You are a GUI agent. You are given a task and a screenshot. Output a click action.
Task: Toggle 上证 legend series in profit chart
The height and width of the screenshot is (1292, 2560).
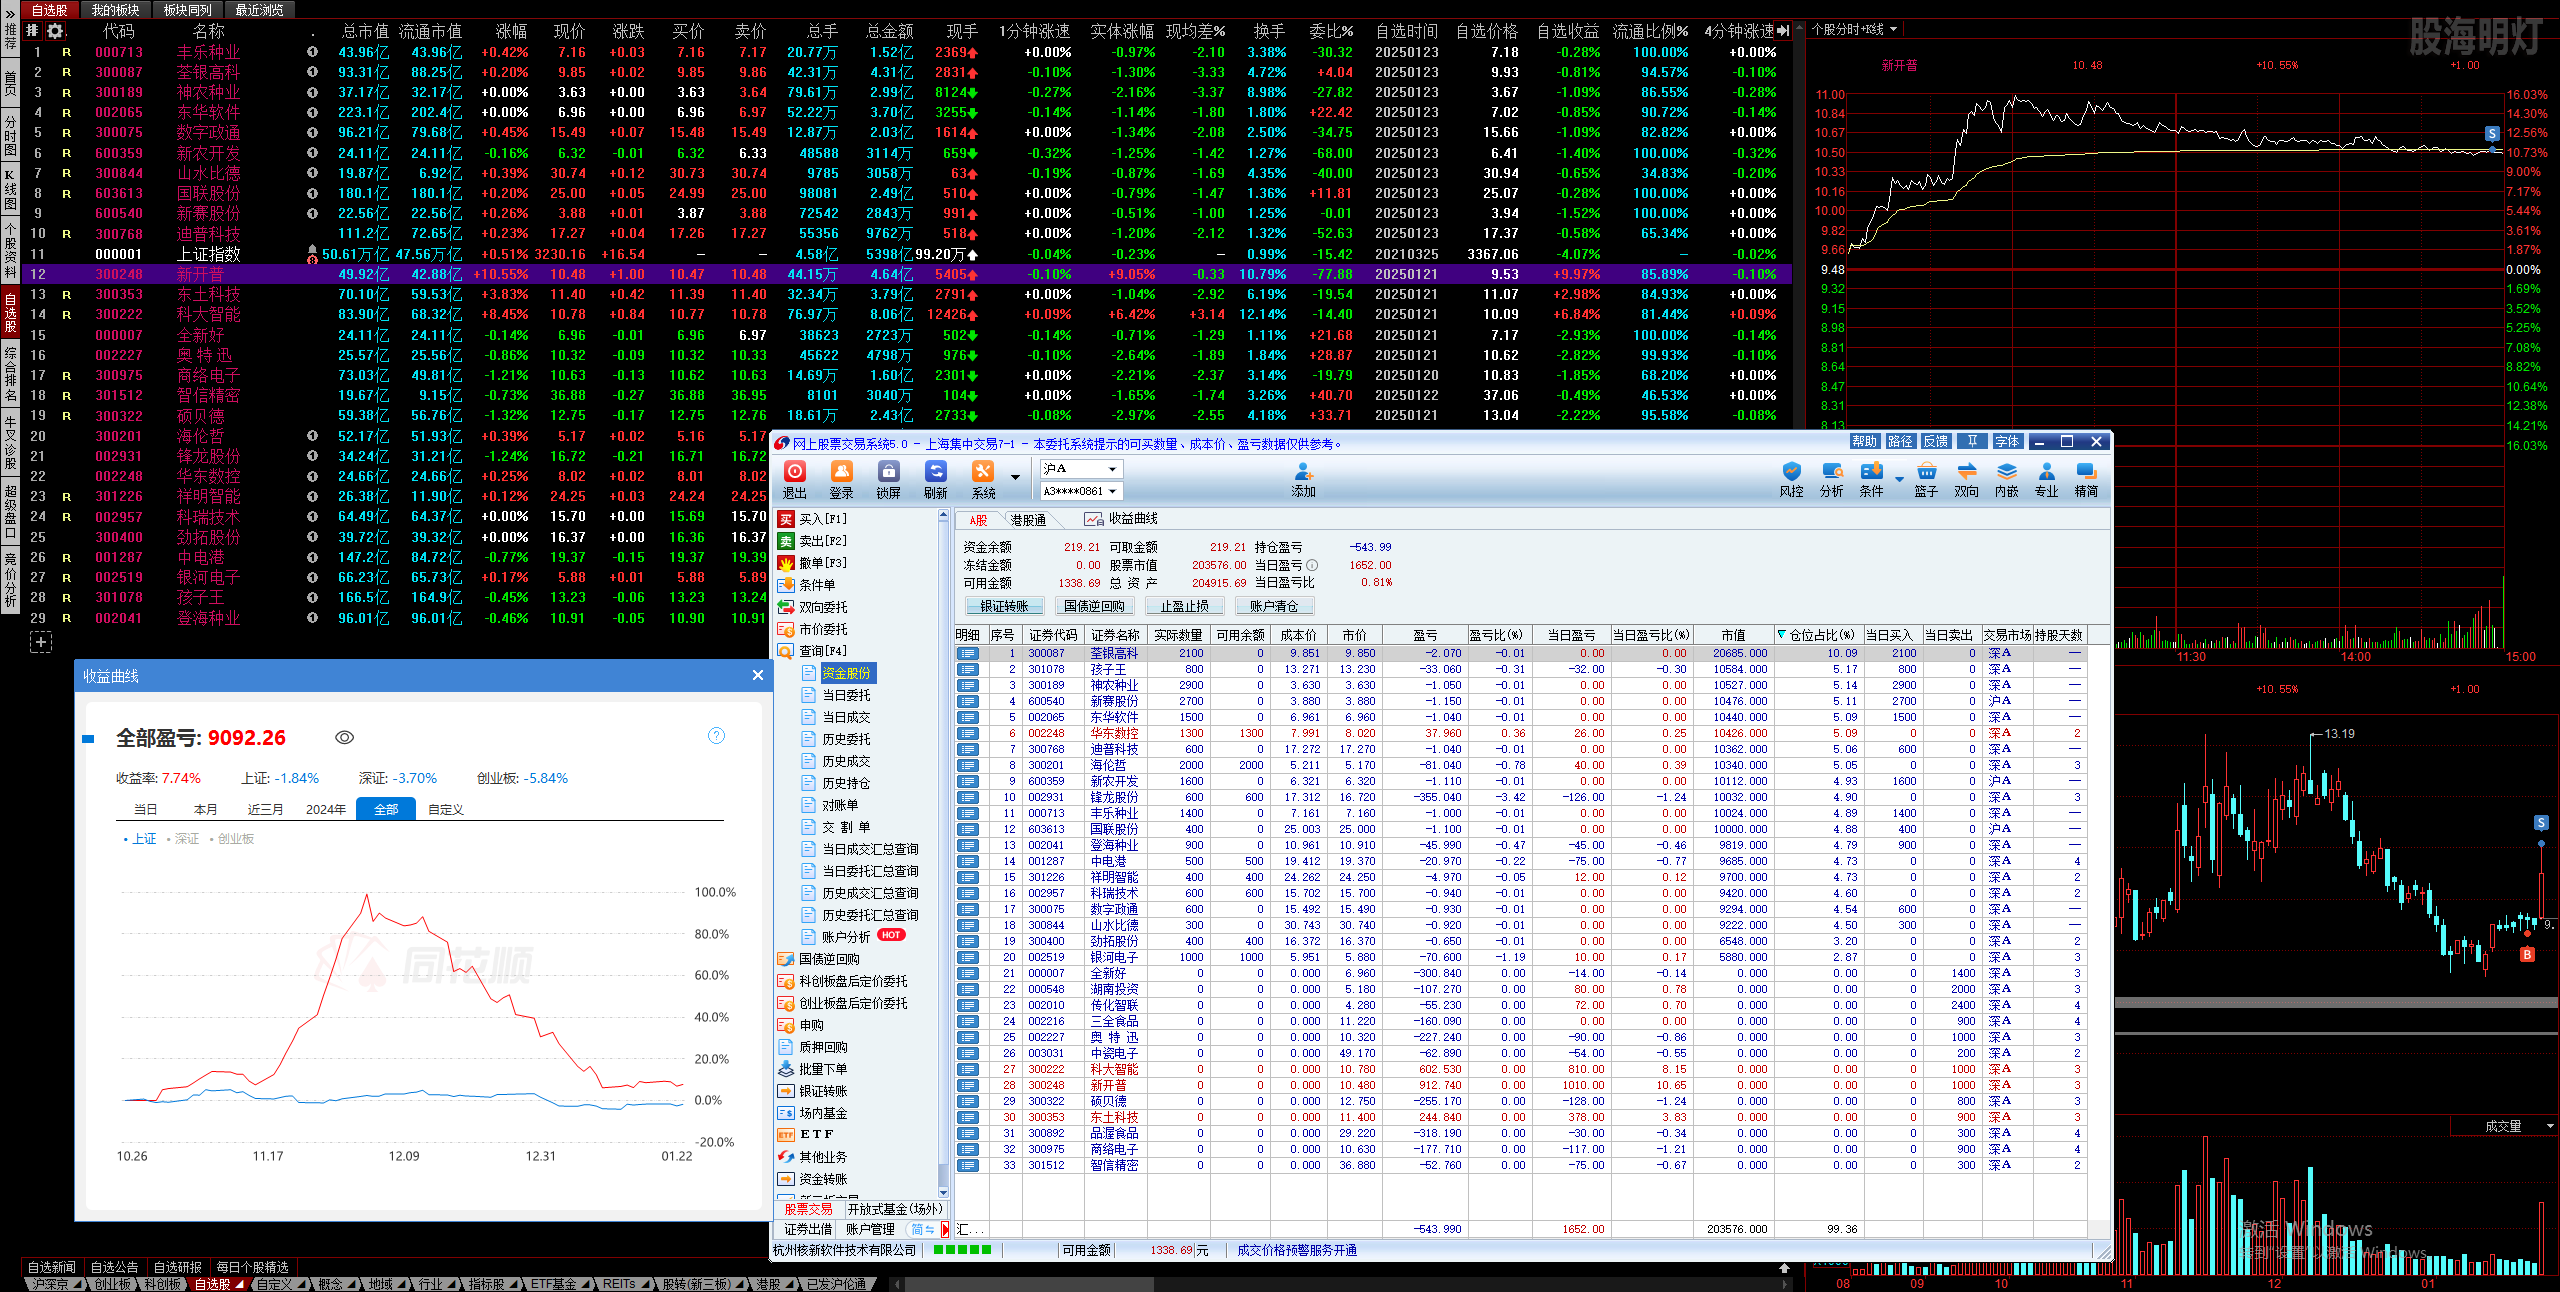140,839
